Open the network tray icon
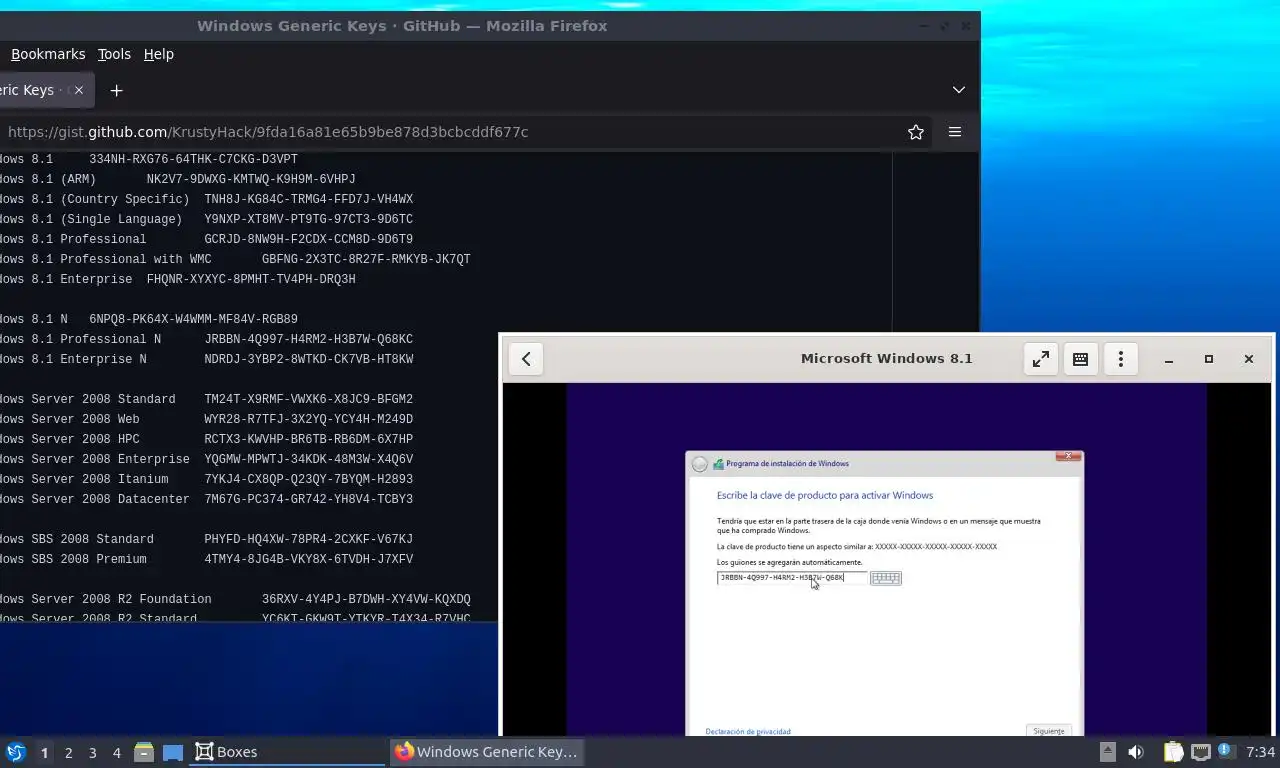Viewport: 1280px width, 768px height. pyautogui.click(x=1201, y=752)
